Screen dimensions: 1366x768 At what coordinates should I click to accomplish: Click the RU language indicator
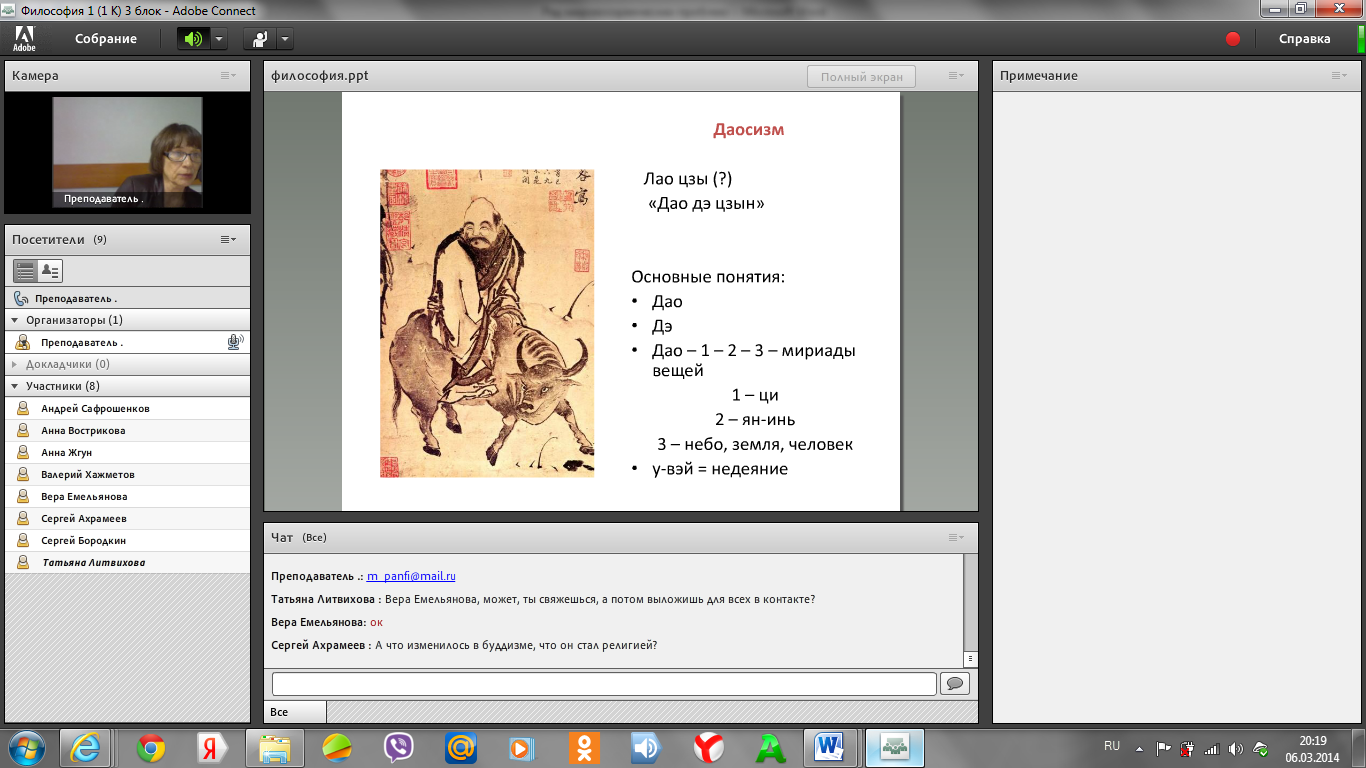[x=1112, y=746]
